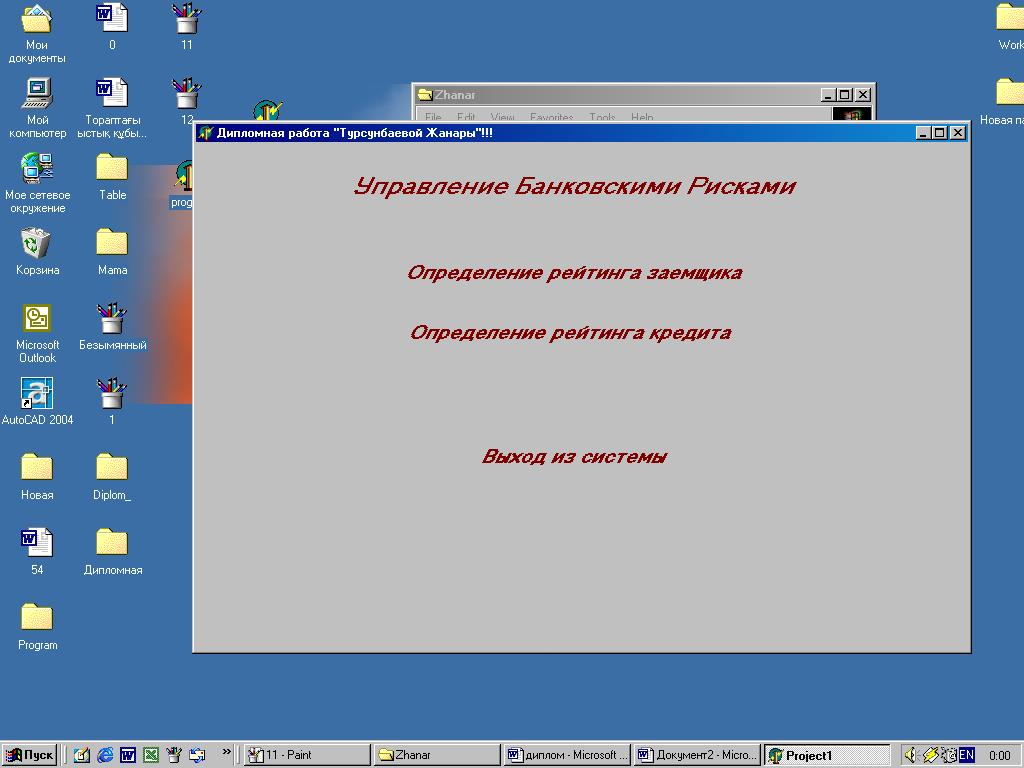Open the Мои документы folder icon

pos(37,19)
